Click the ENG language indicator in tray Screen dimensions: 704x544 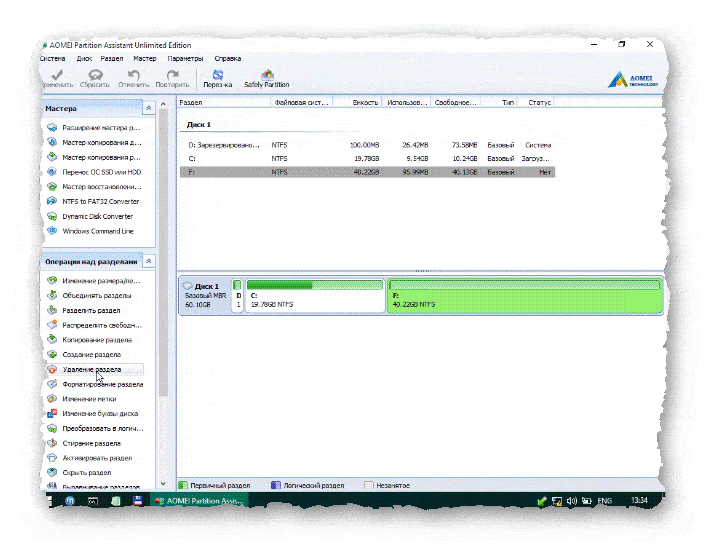(604, 501)
